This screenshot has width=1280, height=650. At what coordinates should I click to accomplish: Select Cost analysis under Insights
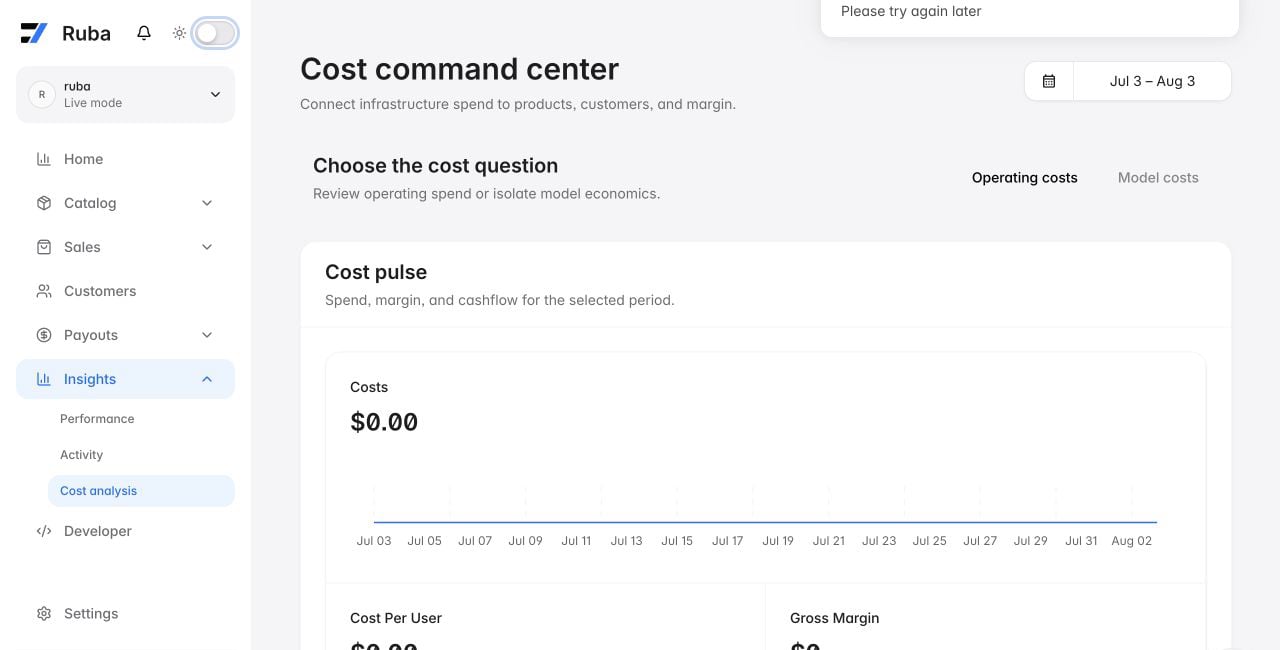tap(141, 491)
